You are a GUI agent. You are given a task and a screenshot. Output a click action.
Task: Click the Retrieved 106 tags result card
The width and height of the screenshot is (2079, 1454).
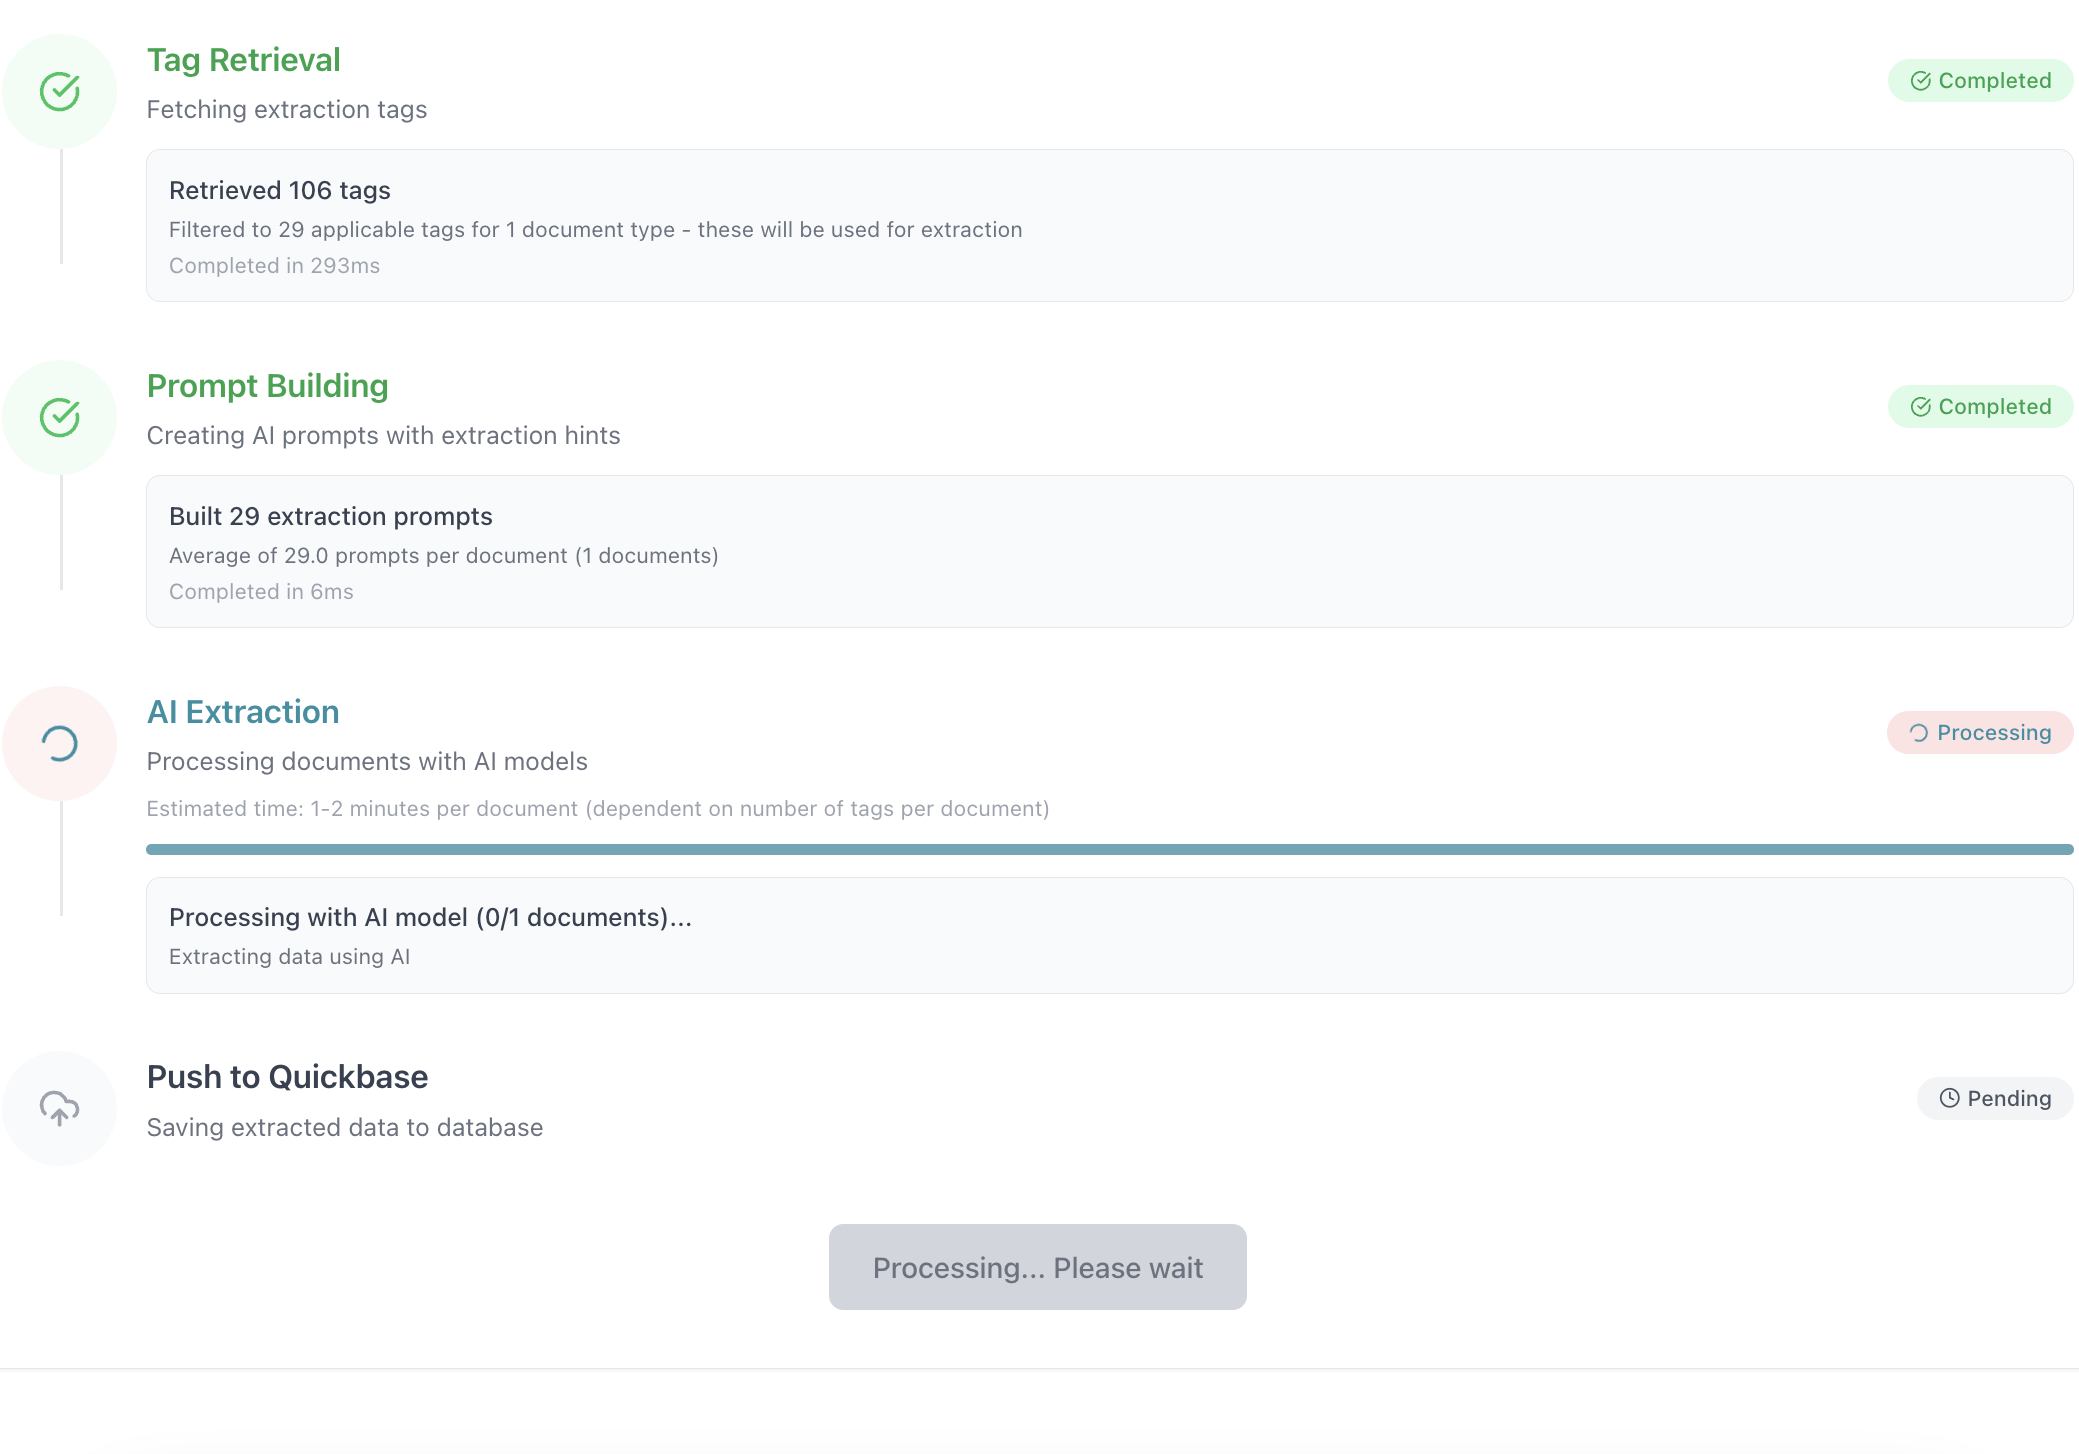click(1109, 226)
